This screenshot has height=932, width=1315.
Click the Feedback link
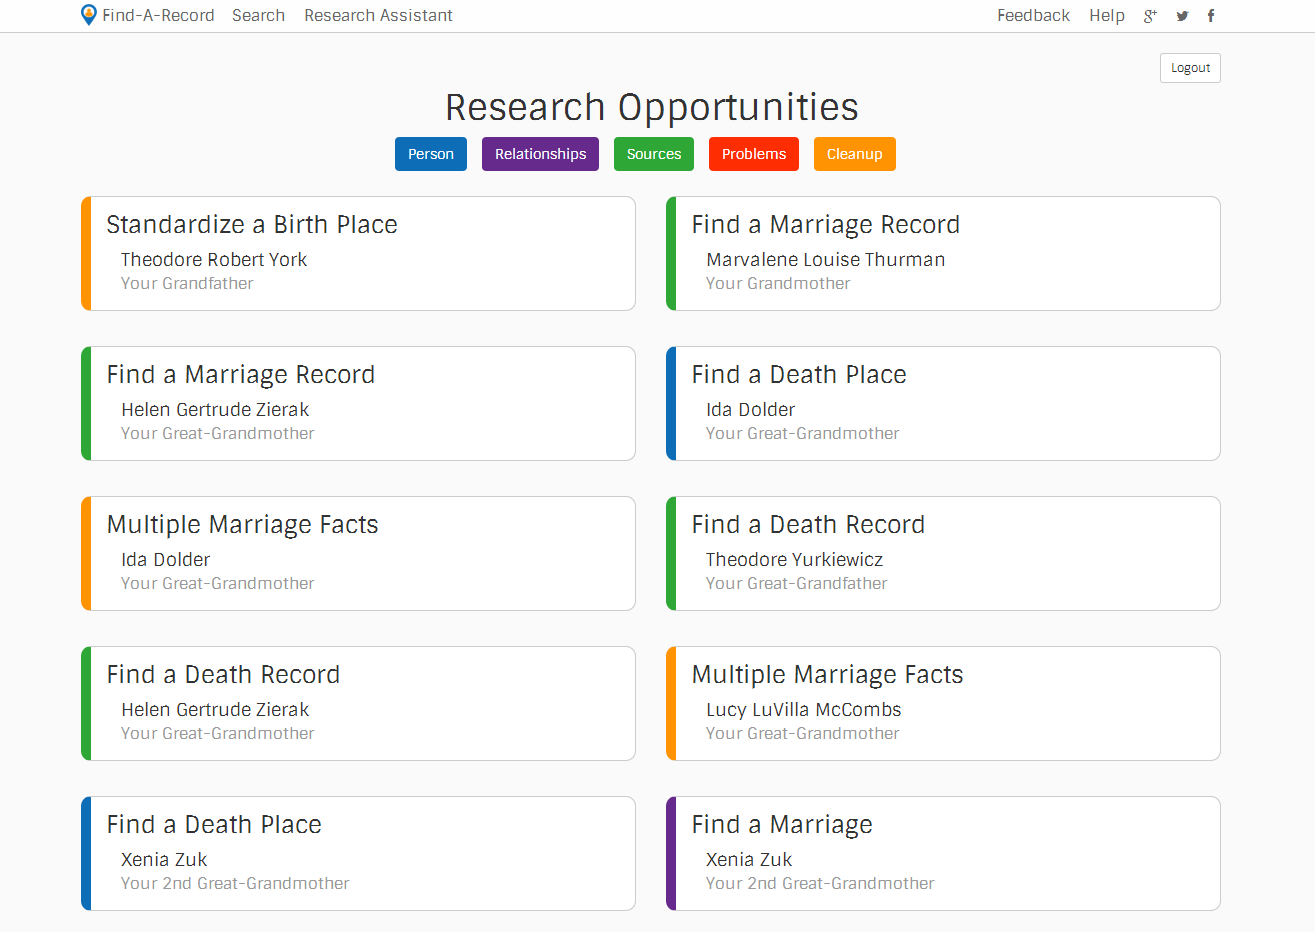pos(1033,15)
